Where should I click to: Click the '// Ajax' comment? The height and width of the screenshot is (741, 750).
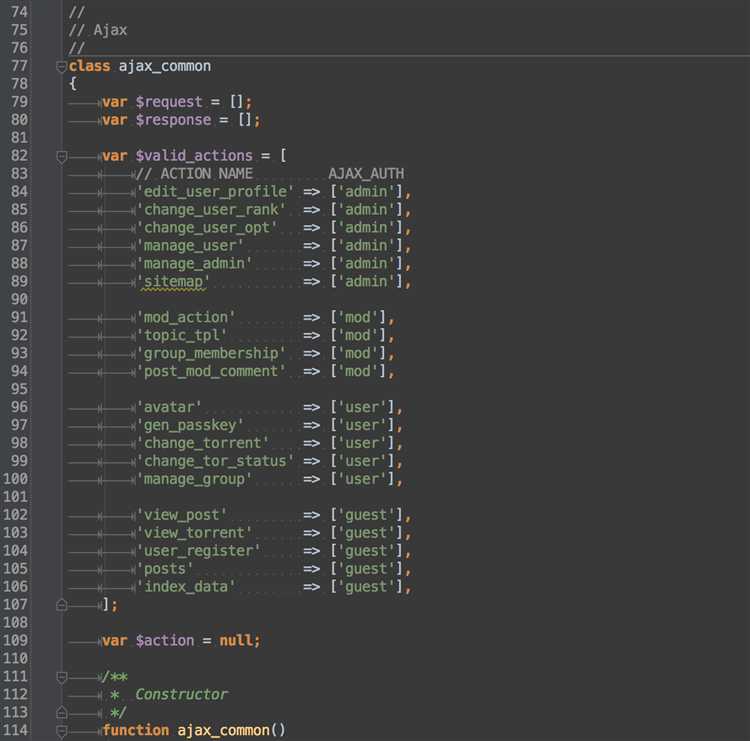point(98,30)
